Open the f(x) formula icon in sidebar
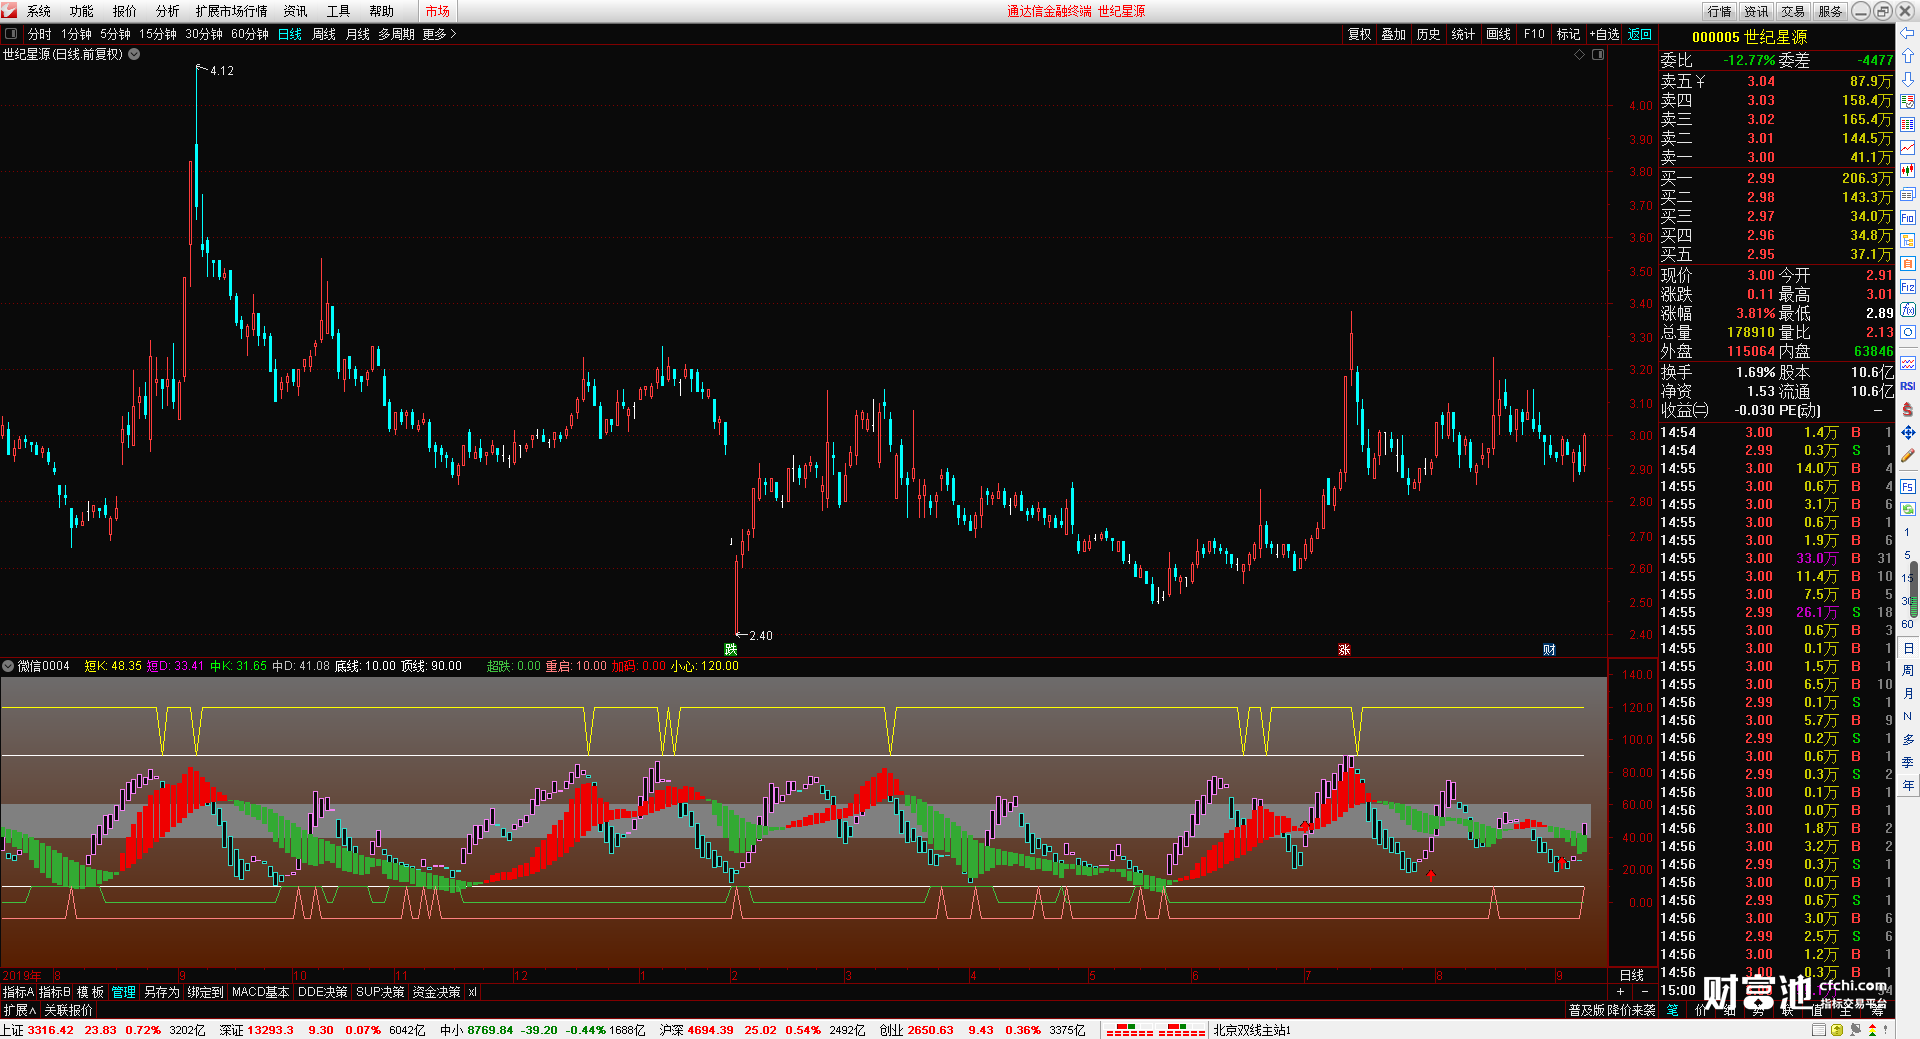Screen dimensions: 1920x1039 click(1908, 310)
